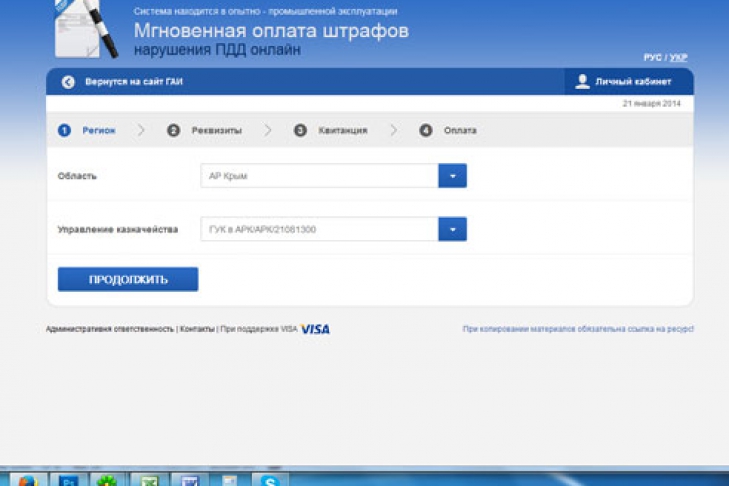Click the АР Крым region field
This screenshot has width=729, height=486.
click(x=319, y=176)
